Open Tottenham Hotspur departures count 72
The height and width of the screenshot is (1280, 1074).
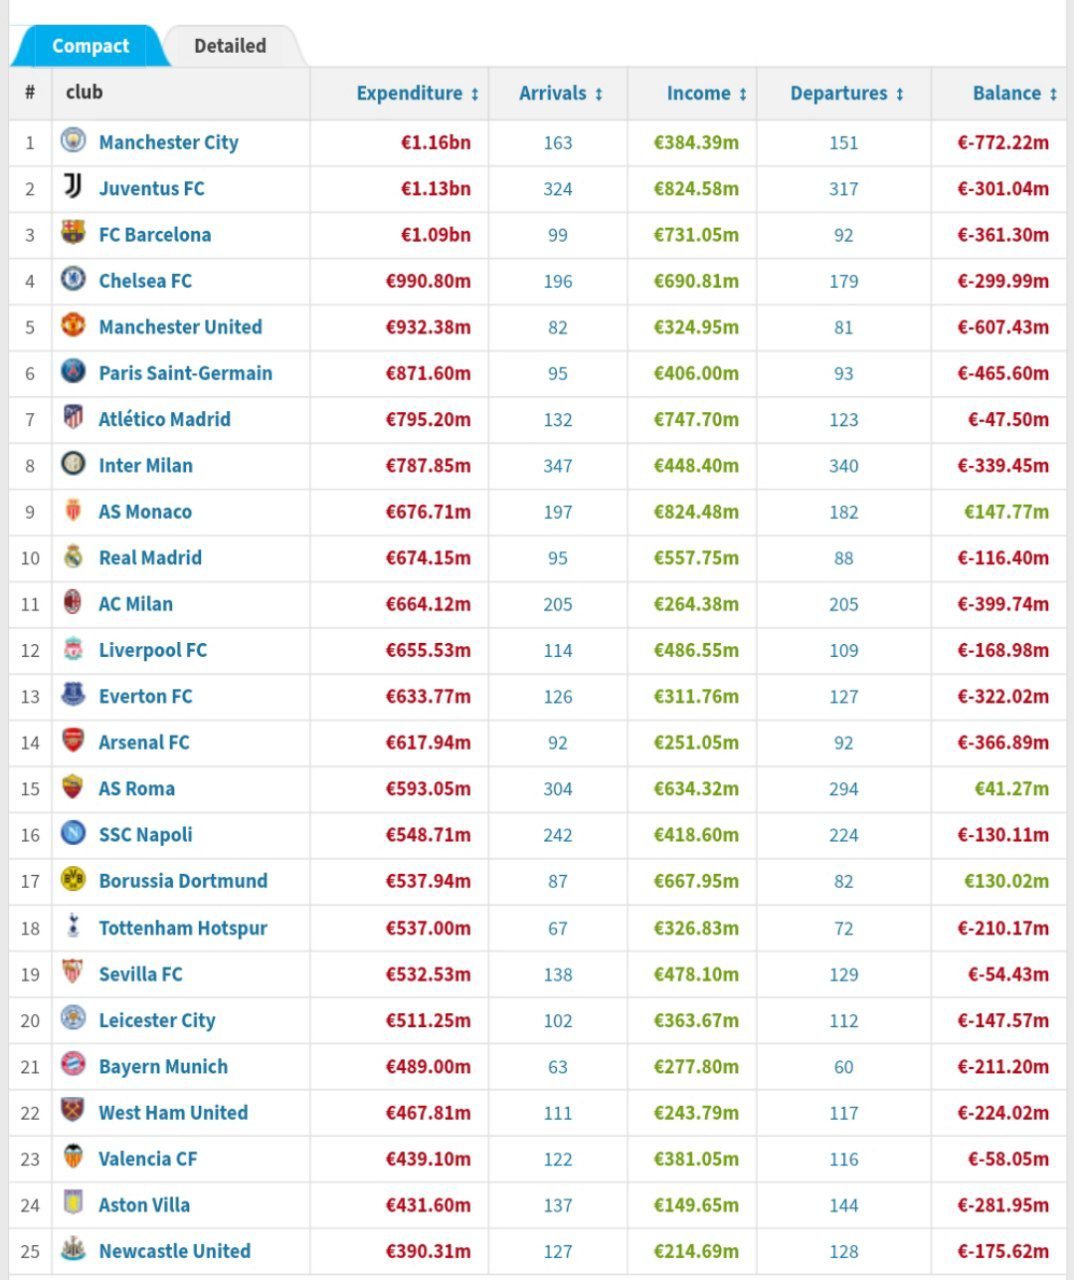(x=843, y=929)
